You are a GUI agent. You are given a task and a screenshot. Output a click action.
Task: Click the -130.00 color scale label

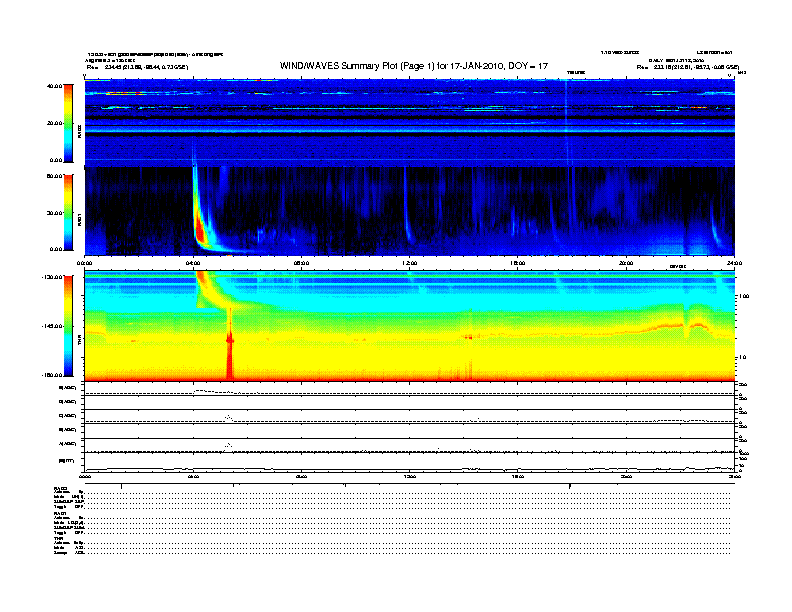(x=52, y=277)
